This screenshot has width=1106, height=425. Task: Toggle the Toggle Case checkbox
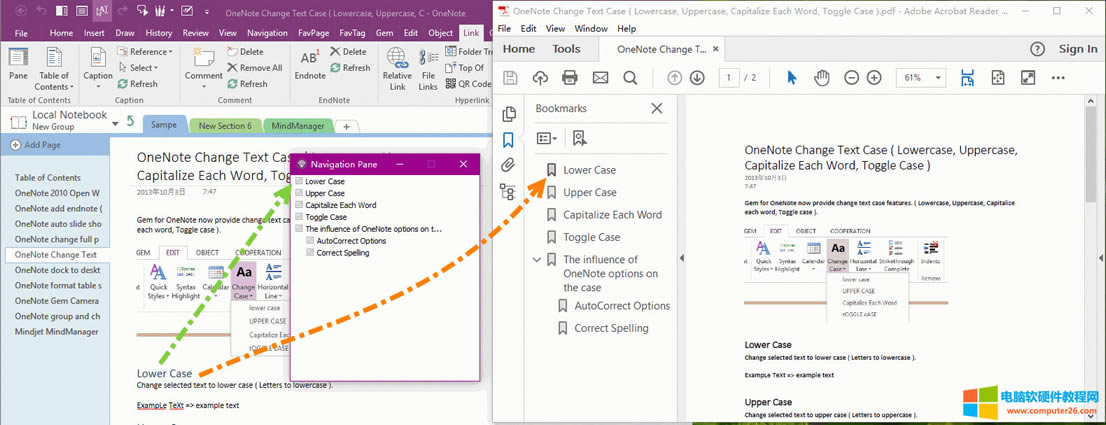click(299, 217)
